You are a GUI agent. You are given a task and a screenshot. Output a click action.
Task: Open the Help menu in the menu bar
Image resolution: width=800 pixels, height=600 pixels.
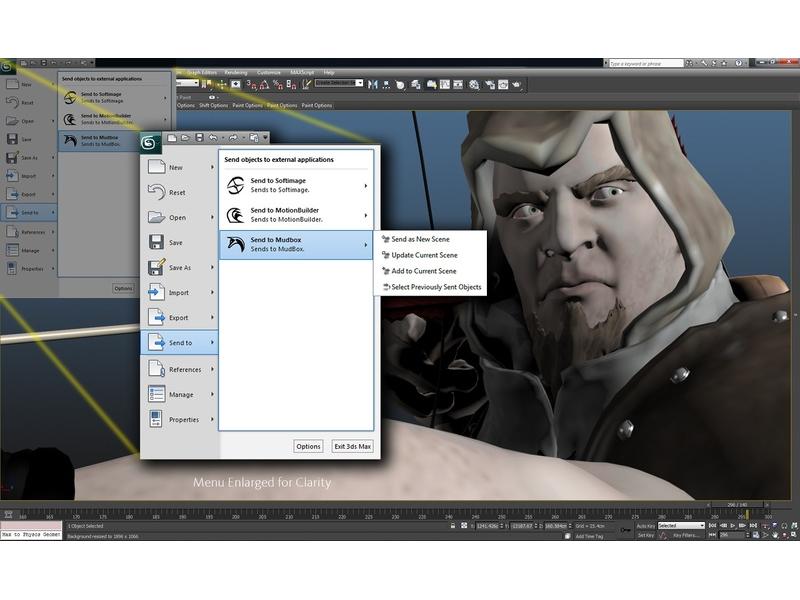(x=329, y=72)
